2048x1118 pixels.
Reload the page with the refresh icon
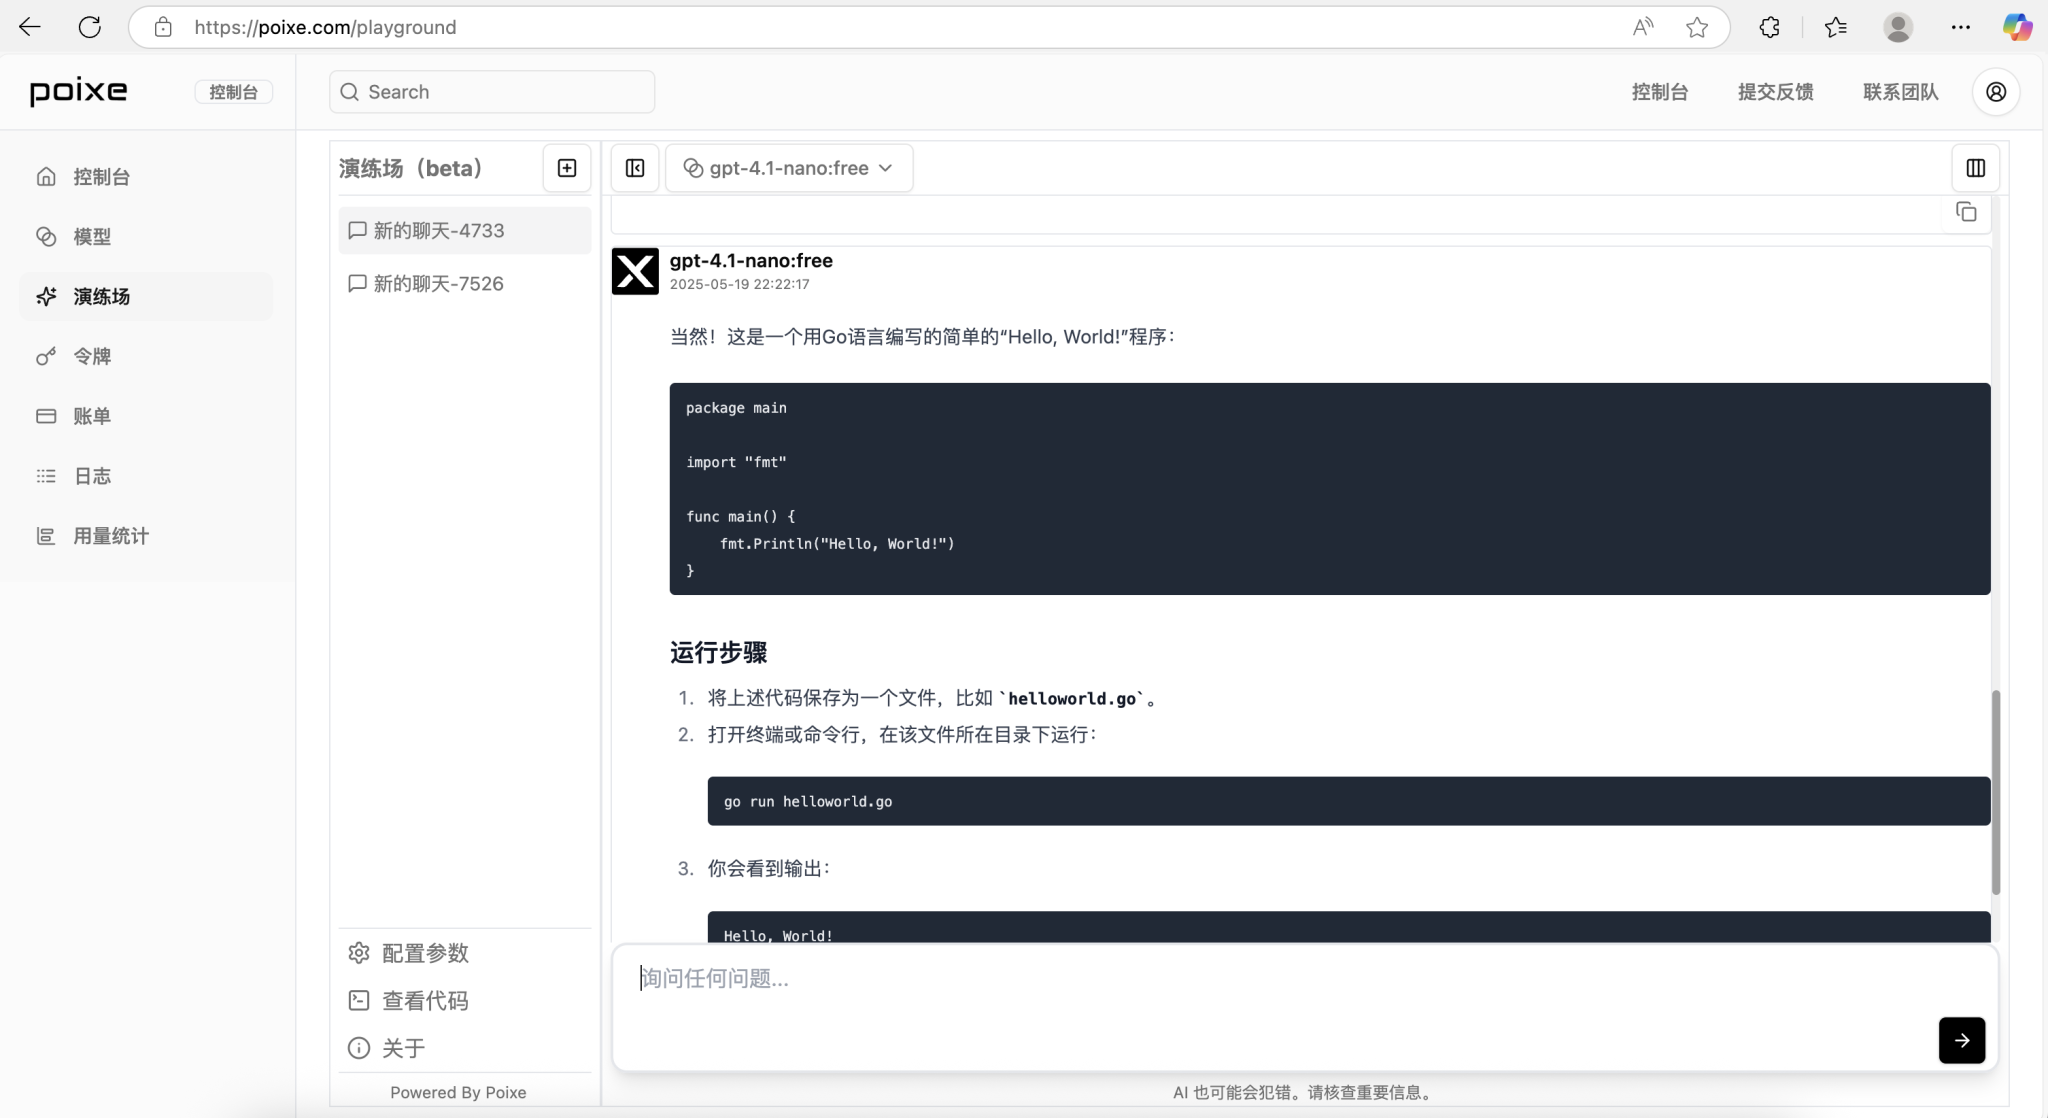click(x=90, y=27)
